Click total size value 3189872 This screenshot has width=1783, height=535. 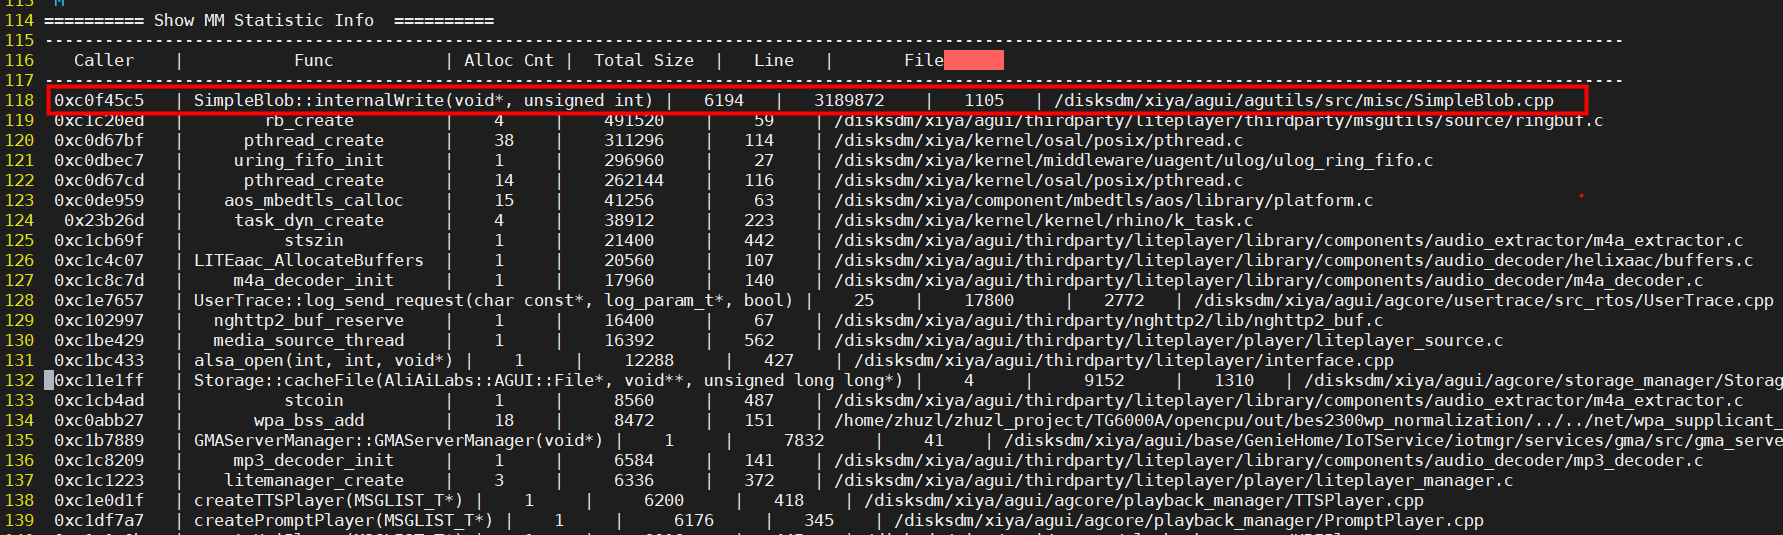[849, 100]
